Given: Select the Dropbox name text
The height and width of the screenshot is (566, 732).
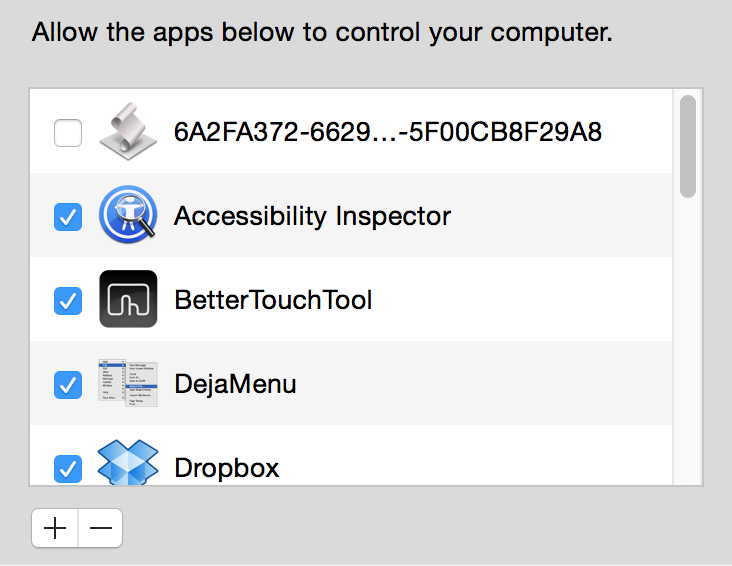Looking at the screenshot, I should tap(226, 467).
